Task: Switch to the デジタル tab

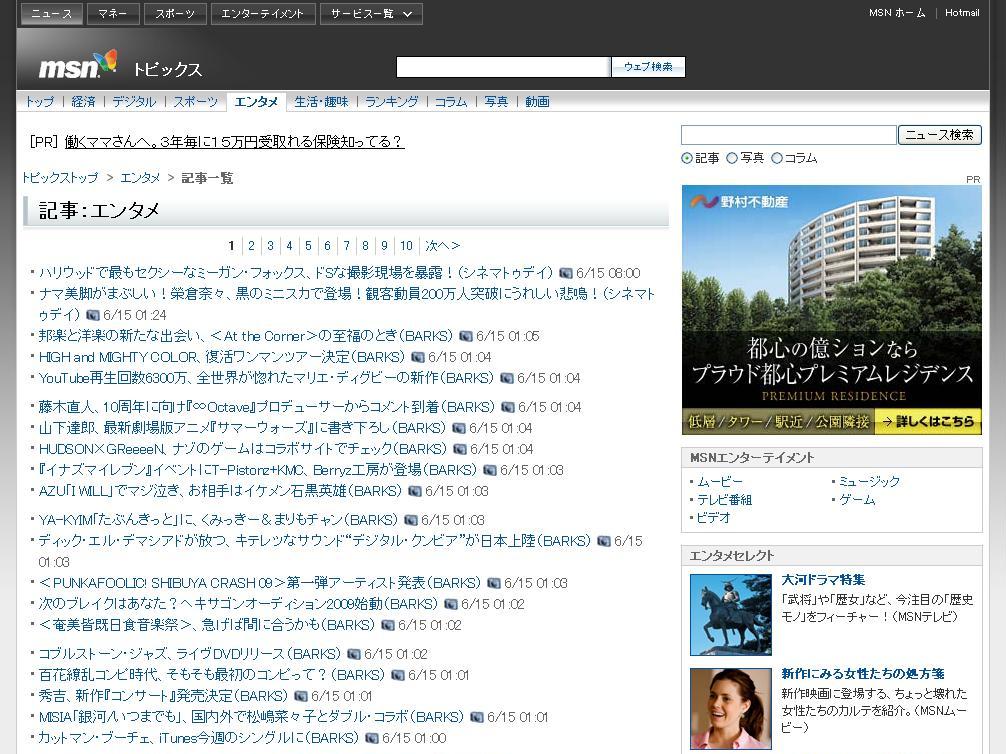Action: tap(134, 101)
